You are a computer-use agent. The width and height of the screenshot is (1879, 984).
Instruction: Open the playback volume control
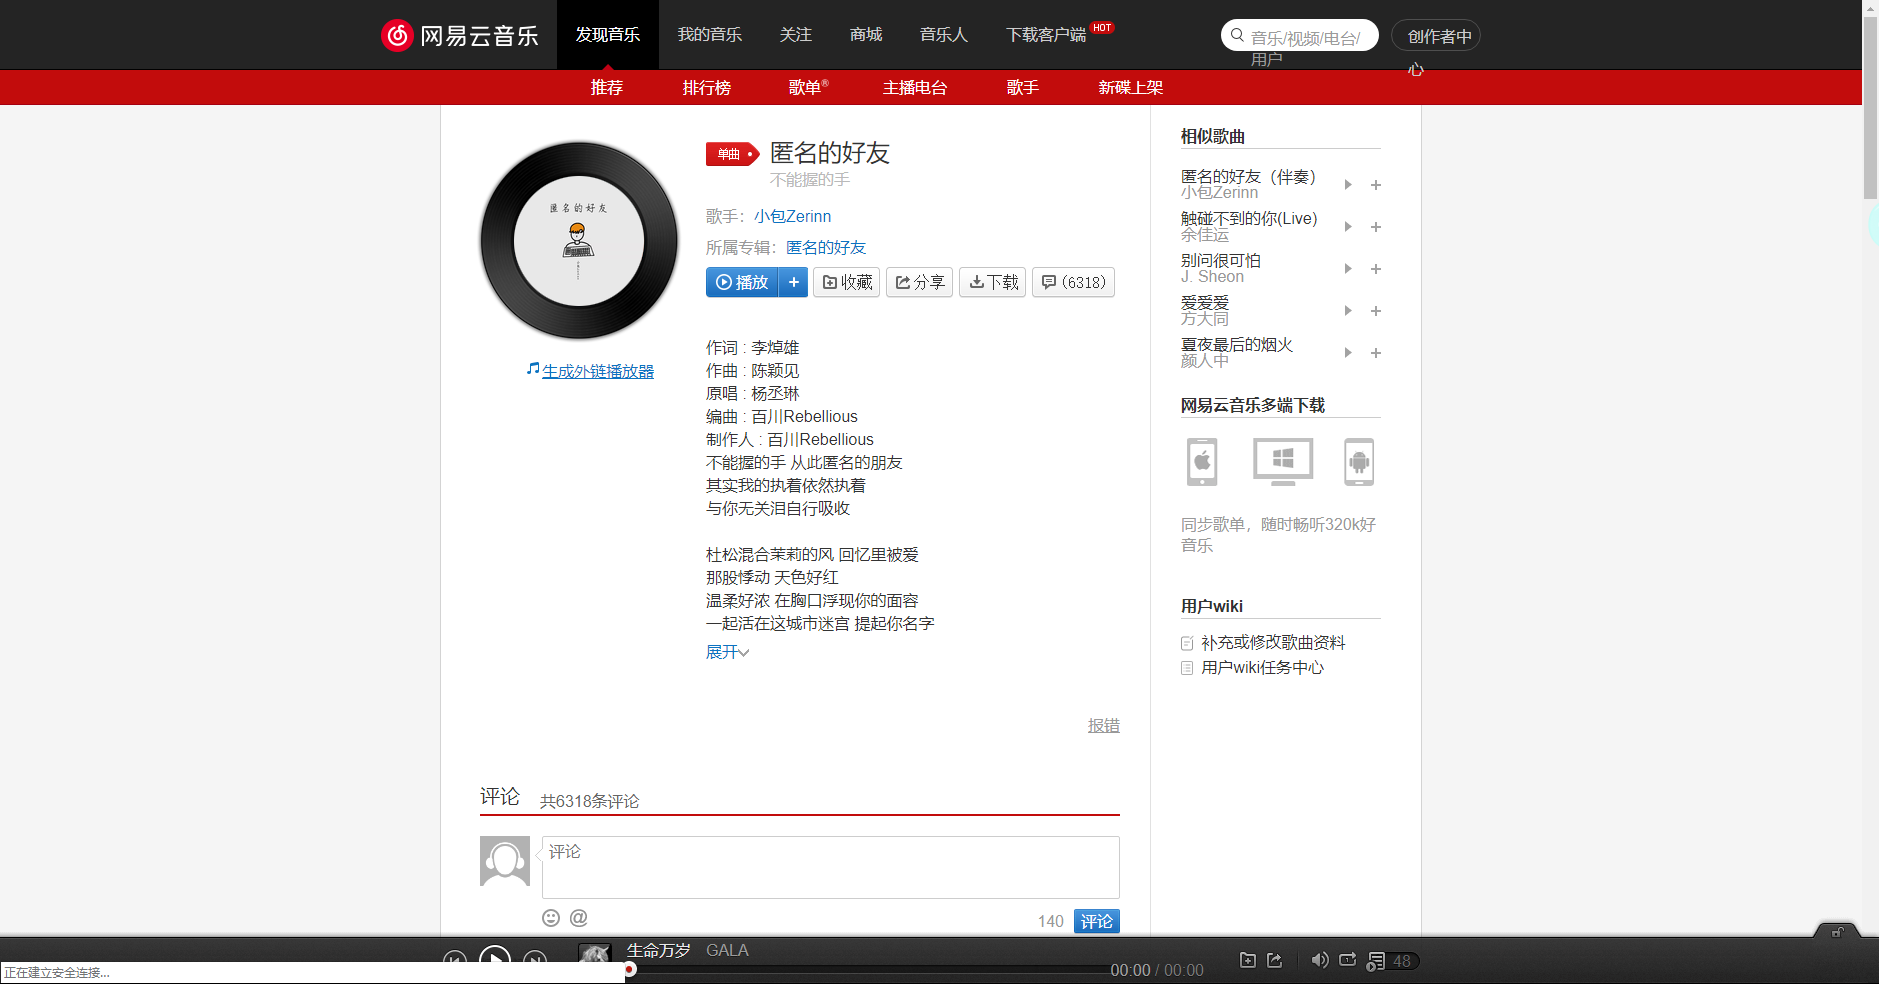point(1319,959)
